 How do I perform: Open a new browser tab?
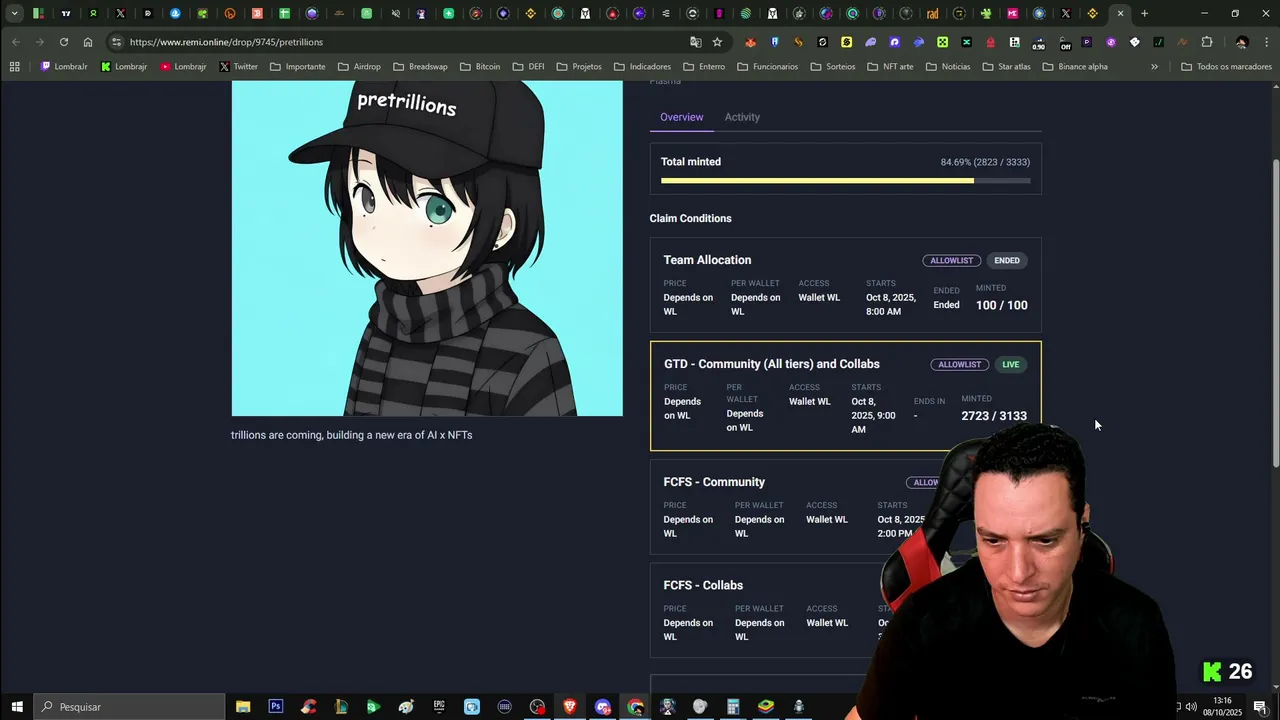tap(1144, 14)
